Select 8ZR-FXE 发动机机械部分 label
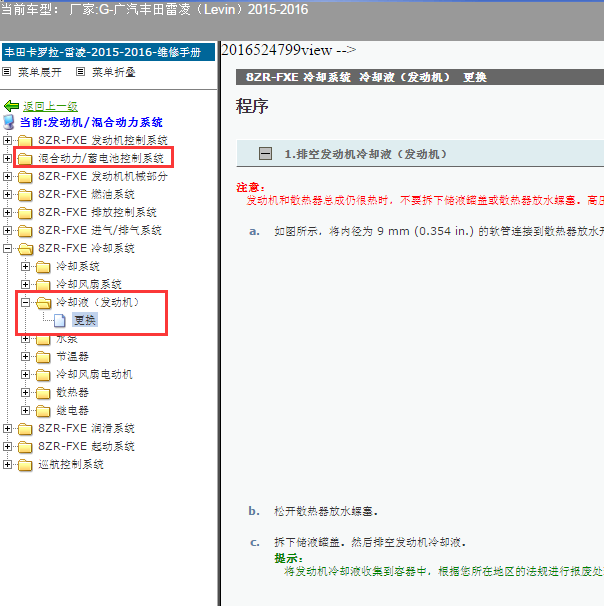604x606 pixels. pyautogui.click(x=103, y=177)
